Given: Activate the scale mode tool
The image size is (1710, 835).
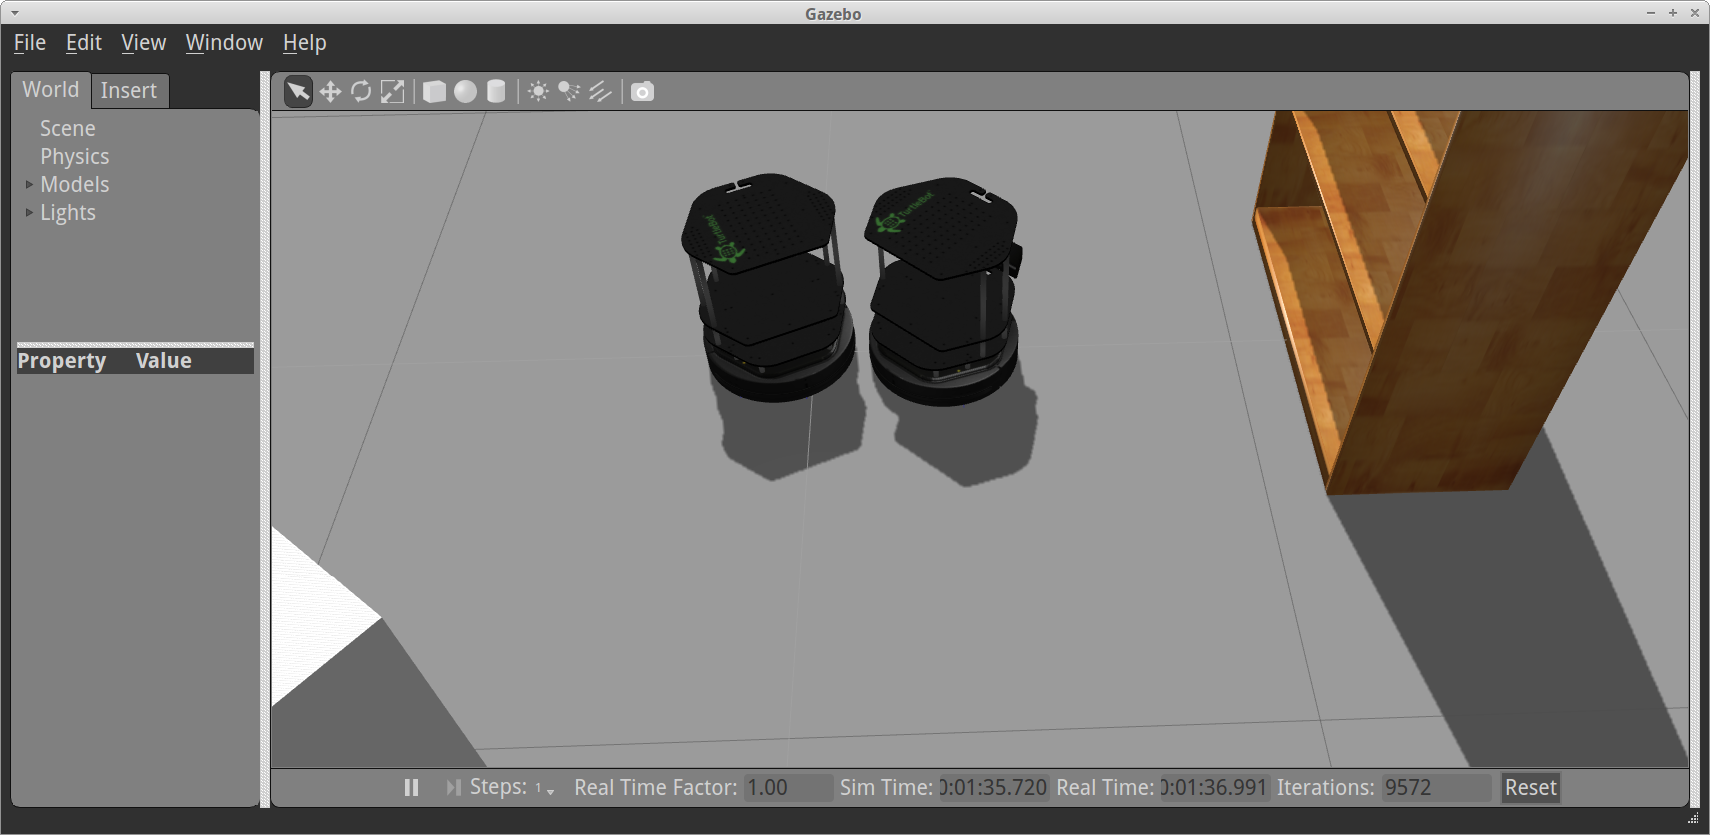Looking at the screenshot, I should coord(393,92).
